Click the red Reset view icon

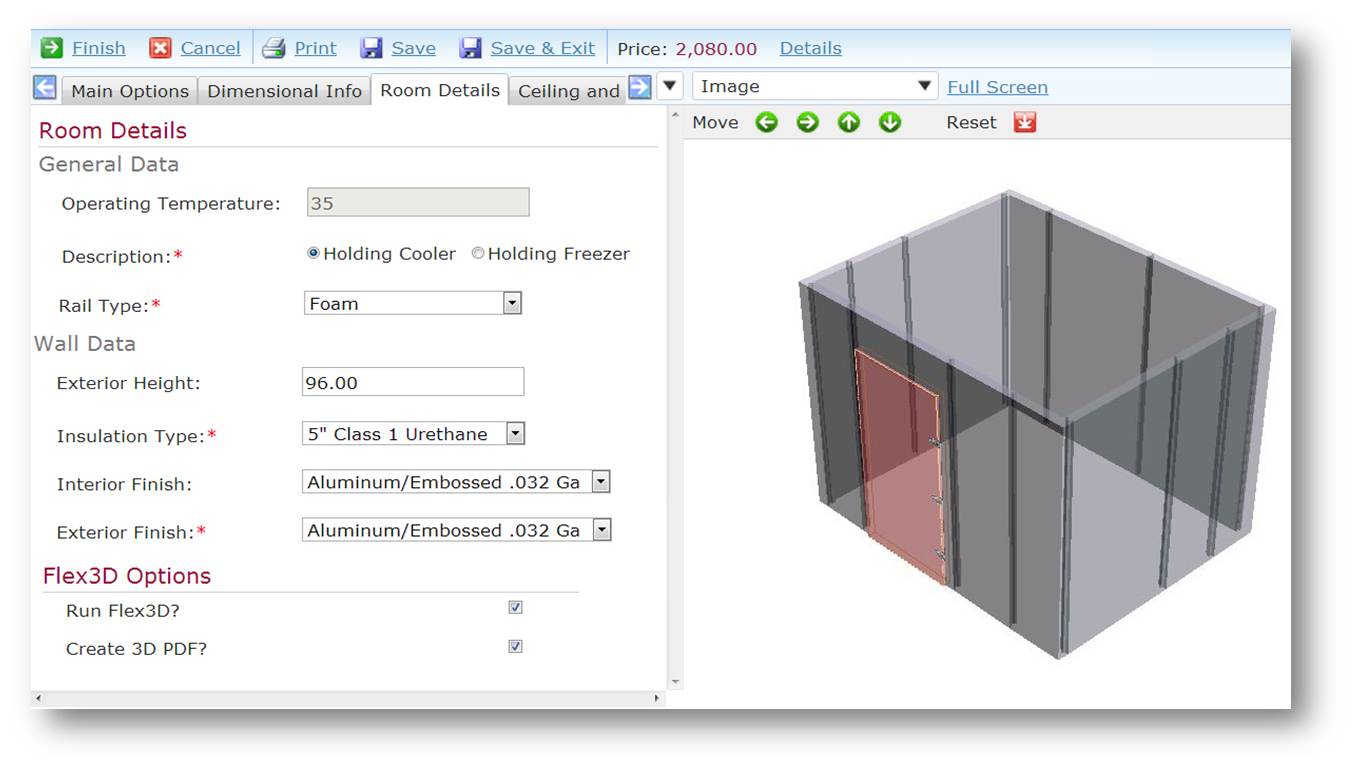tap(1024, 122)
